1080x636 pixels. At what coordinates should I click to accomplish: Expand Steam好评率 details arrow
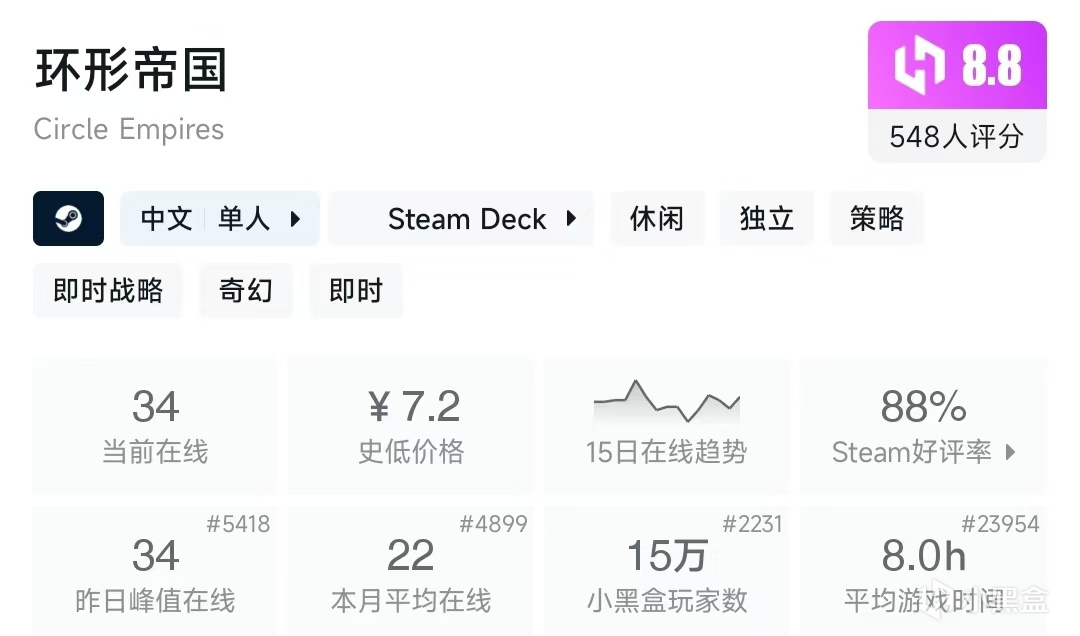(x=1010, y=452)
